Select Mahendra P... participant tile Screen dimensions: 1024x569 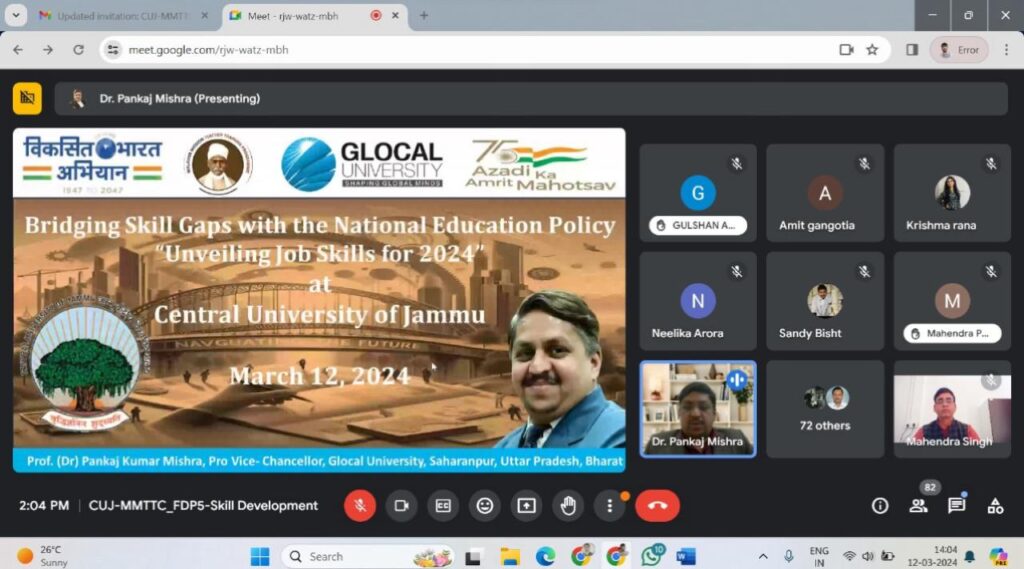(952, 301)
